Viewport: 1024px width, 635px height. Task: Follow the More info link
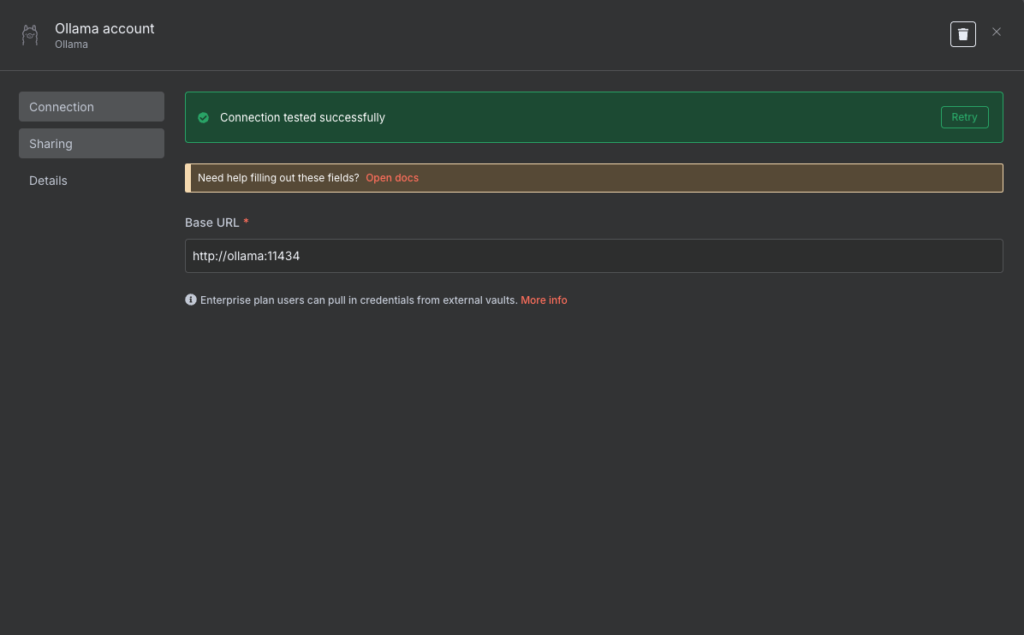pyautogui.click(x=543, y=300)
